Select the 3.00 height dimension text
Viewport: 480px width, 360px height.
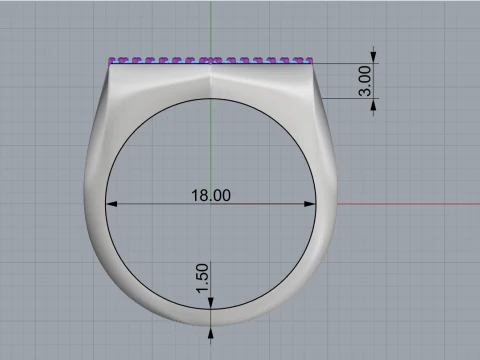pos(365,81)
